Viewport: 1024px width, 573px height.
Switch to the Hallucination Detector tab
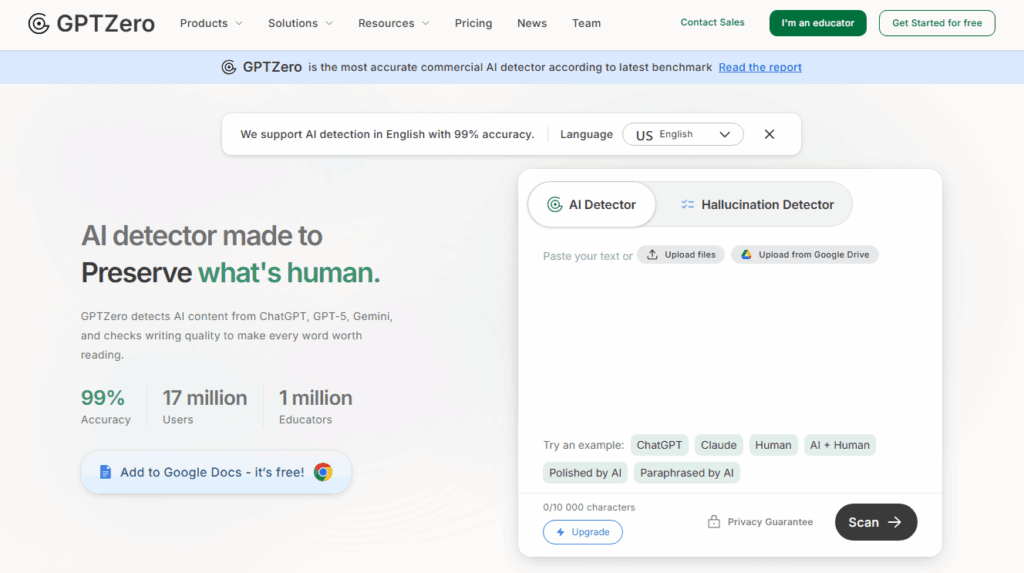[x=757, y=205]
